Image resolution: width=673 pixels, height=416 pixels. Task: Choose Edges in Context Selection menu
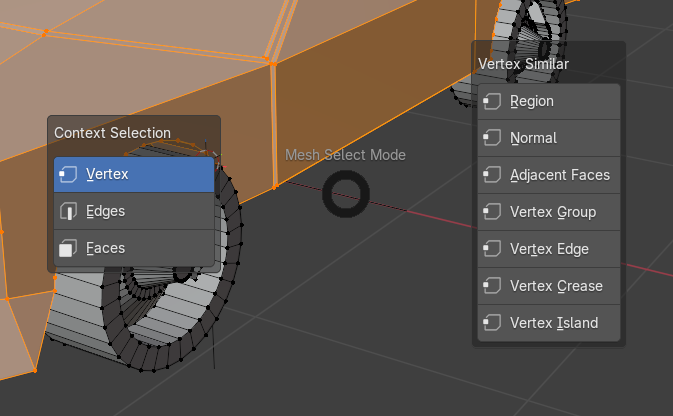pyautogui.click(x=134, y=211)
